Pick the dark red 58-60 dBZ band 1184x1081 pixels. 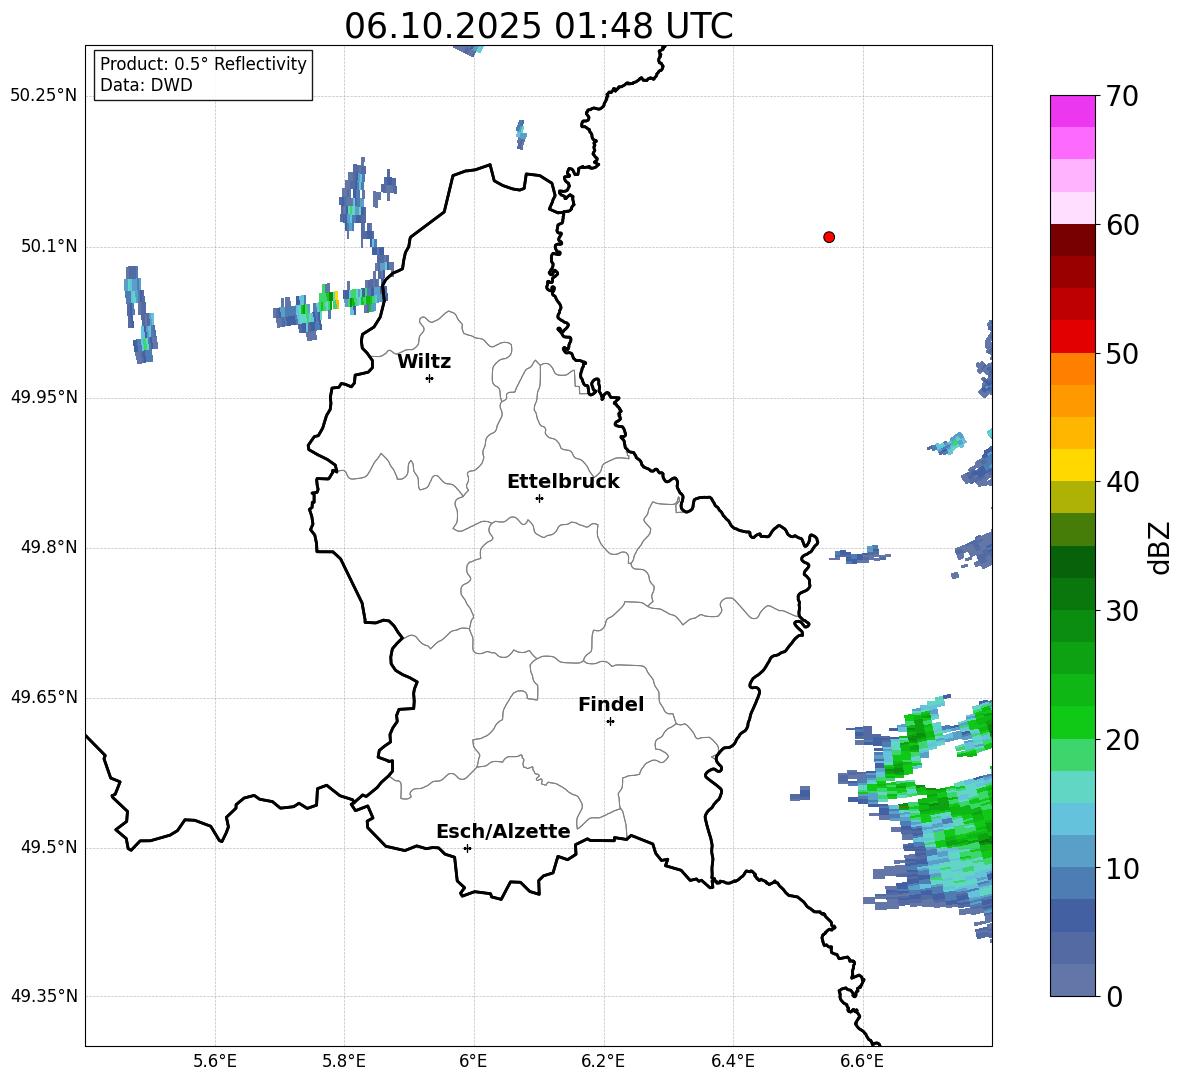click(x=1072, y=240)
